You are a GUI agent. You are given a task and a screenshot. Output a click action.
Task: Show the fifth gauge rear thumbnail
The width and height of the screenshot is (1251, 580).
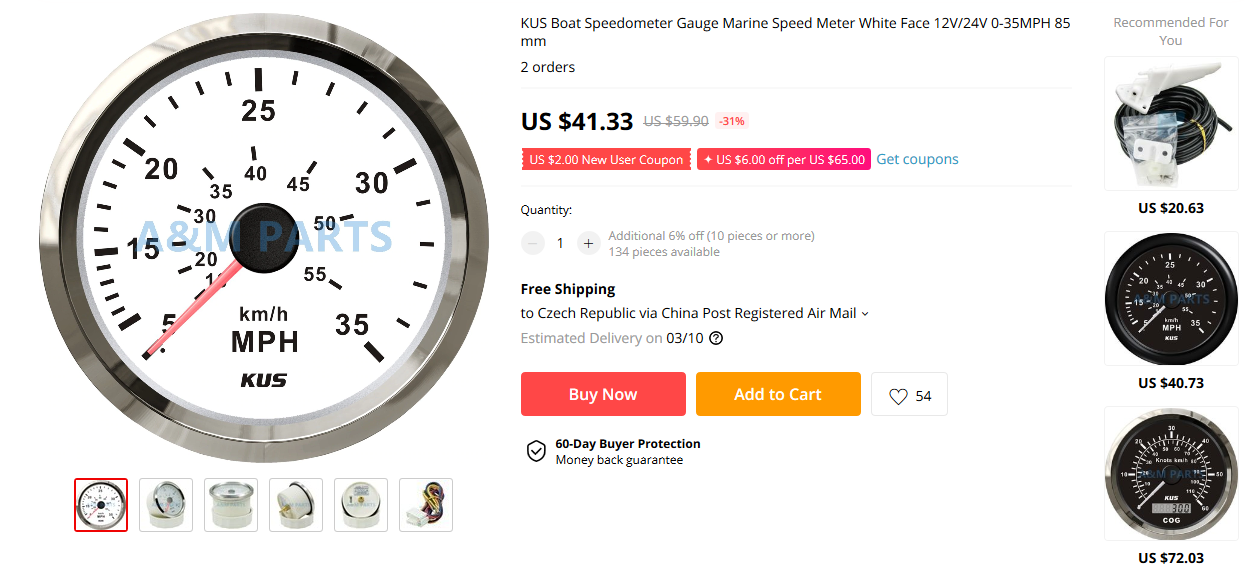pos(361,505)
